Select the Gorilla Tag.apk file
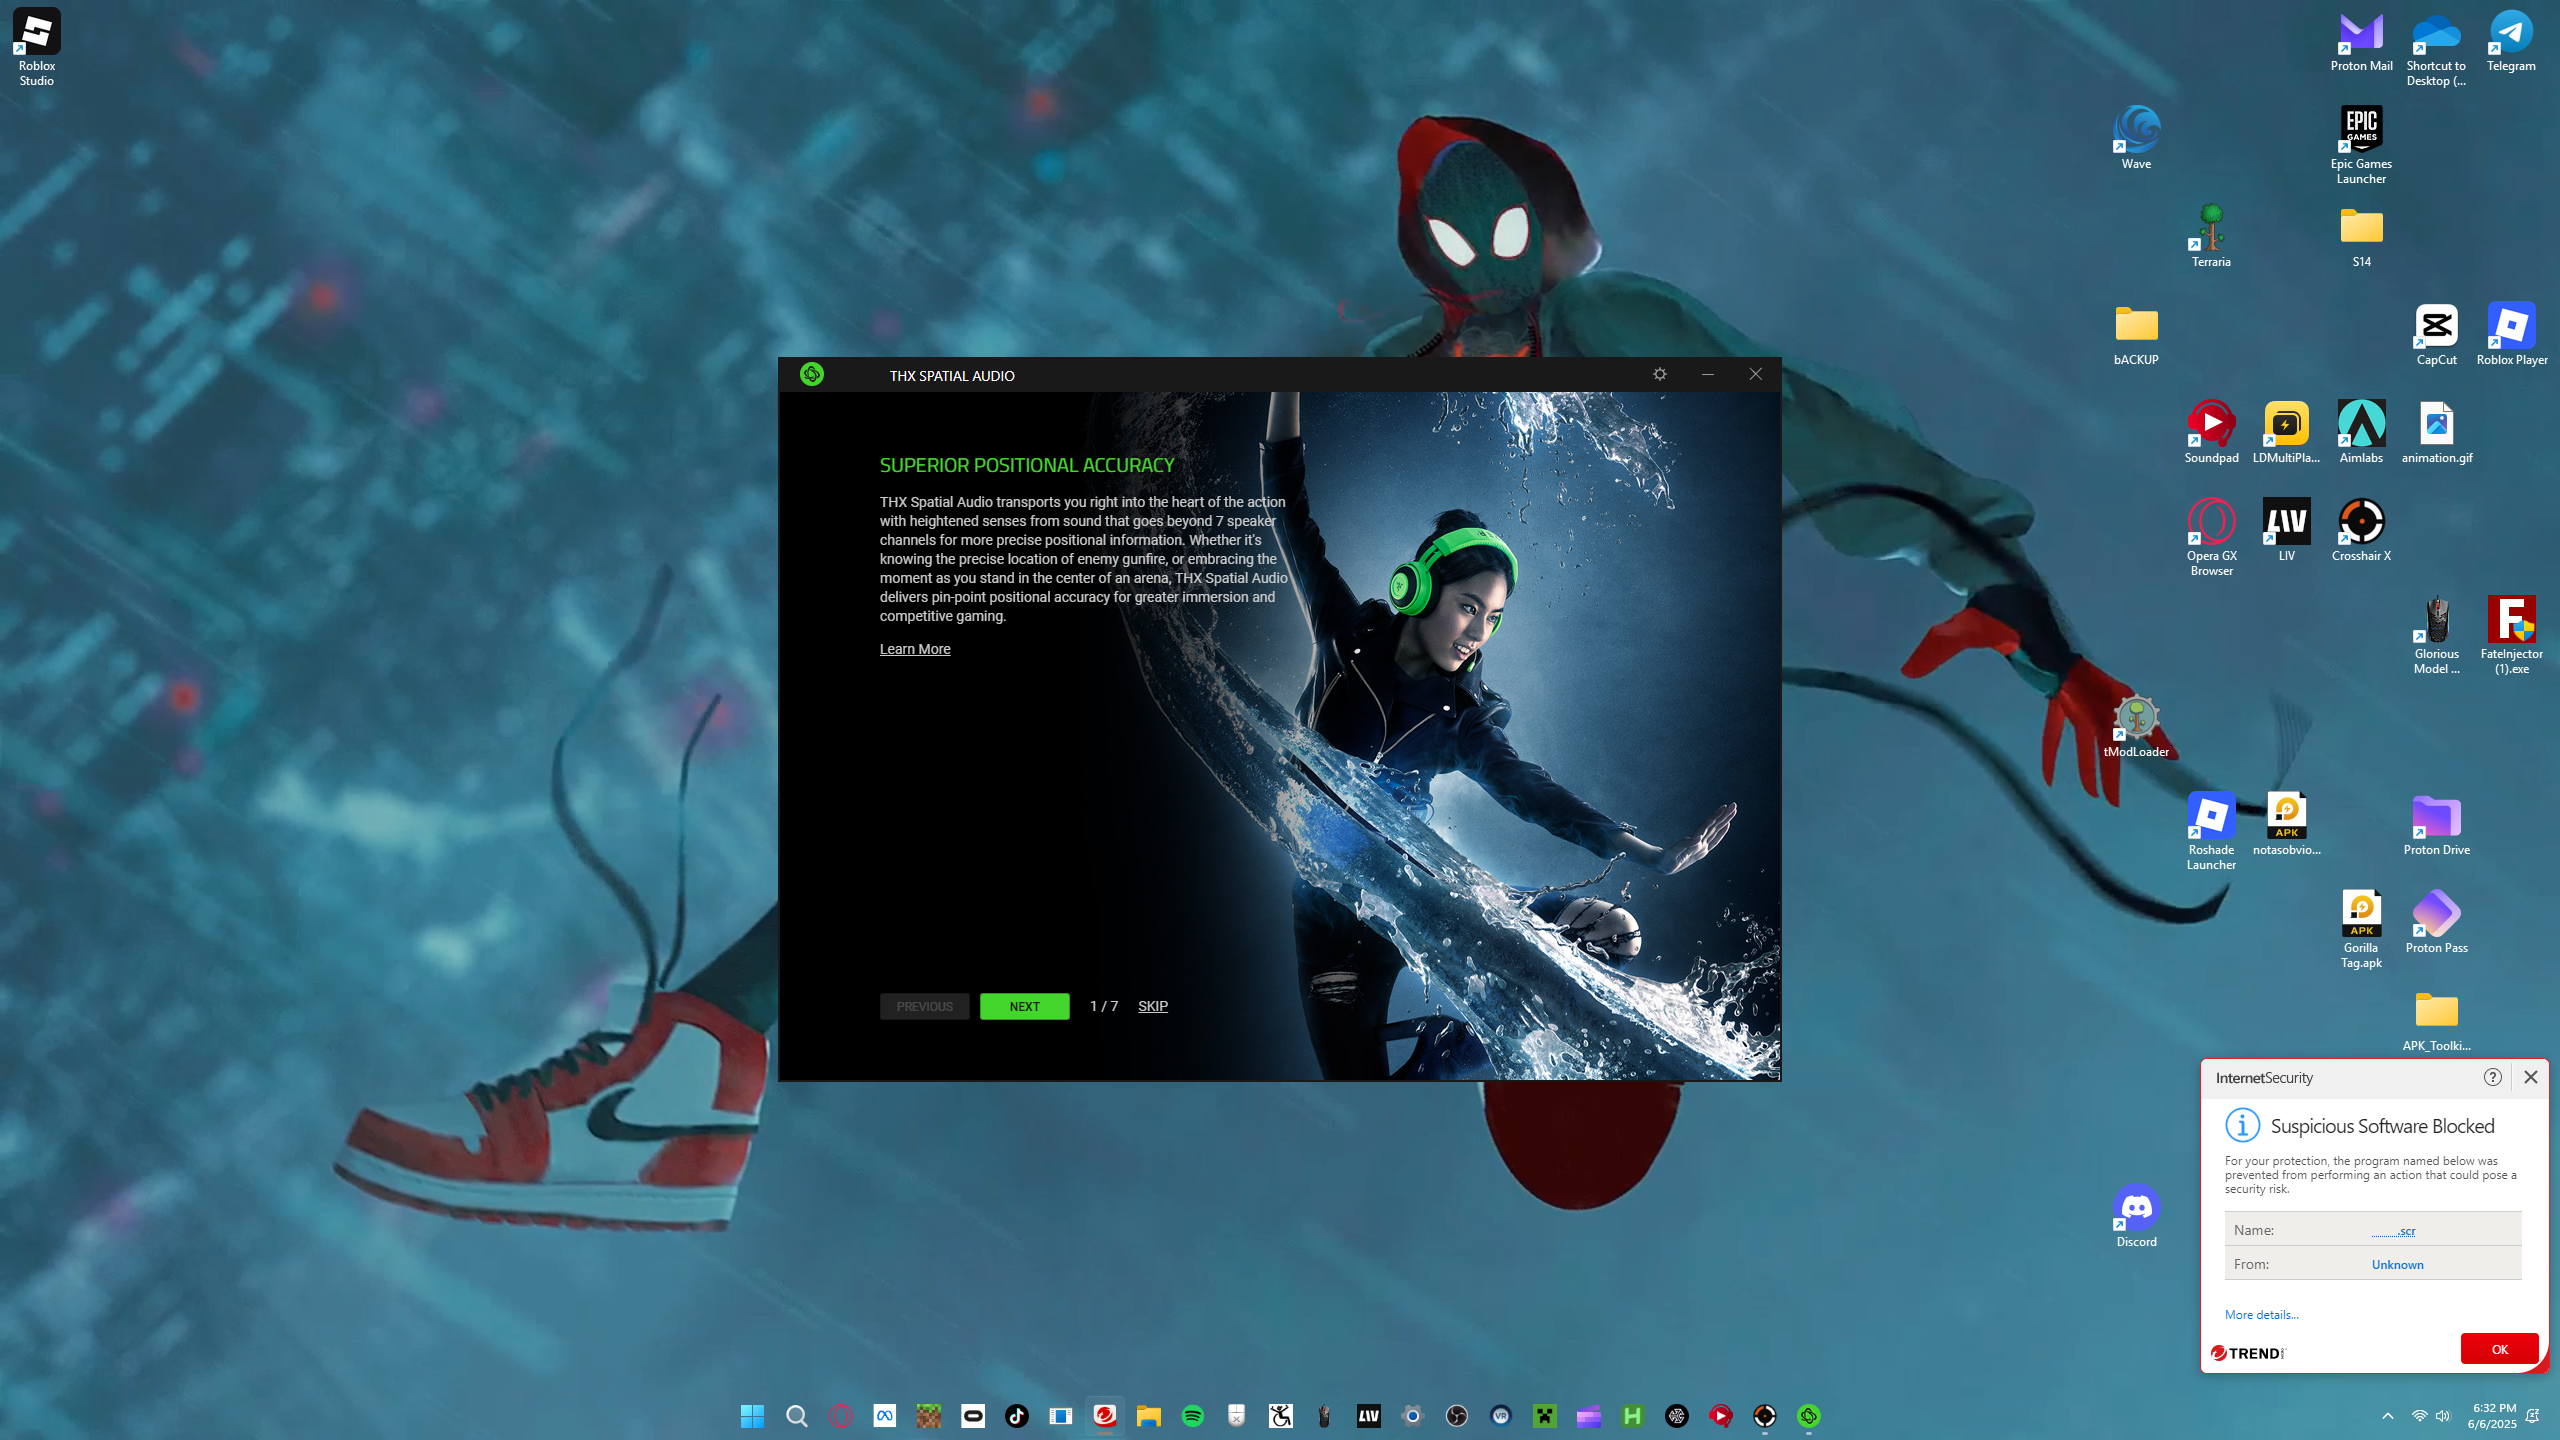This screenshot has width=2560, height=1440. point(2361,930)
